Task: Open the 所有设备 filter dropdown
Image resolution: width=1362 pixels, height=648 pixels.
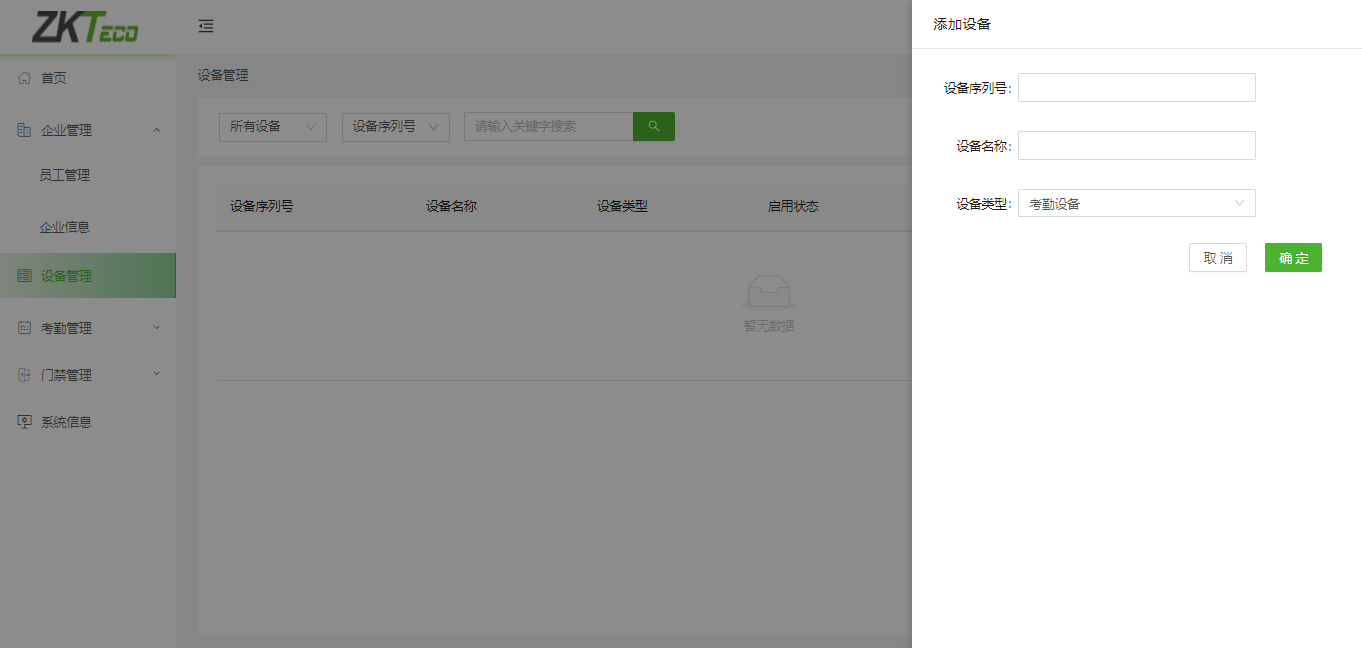Action: pyautogui.click(x=273, y=127)
